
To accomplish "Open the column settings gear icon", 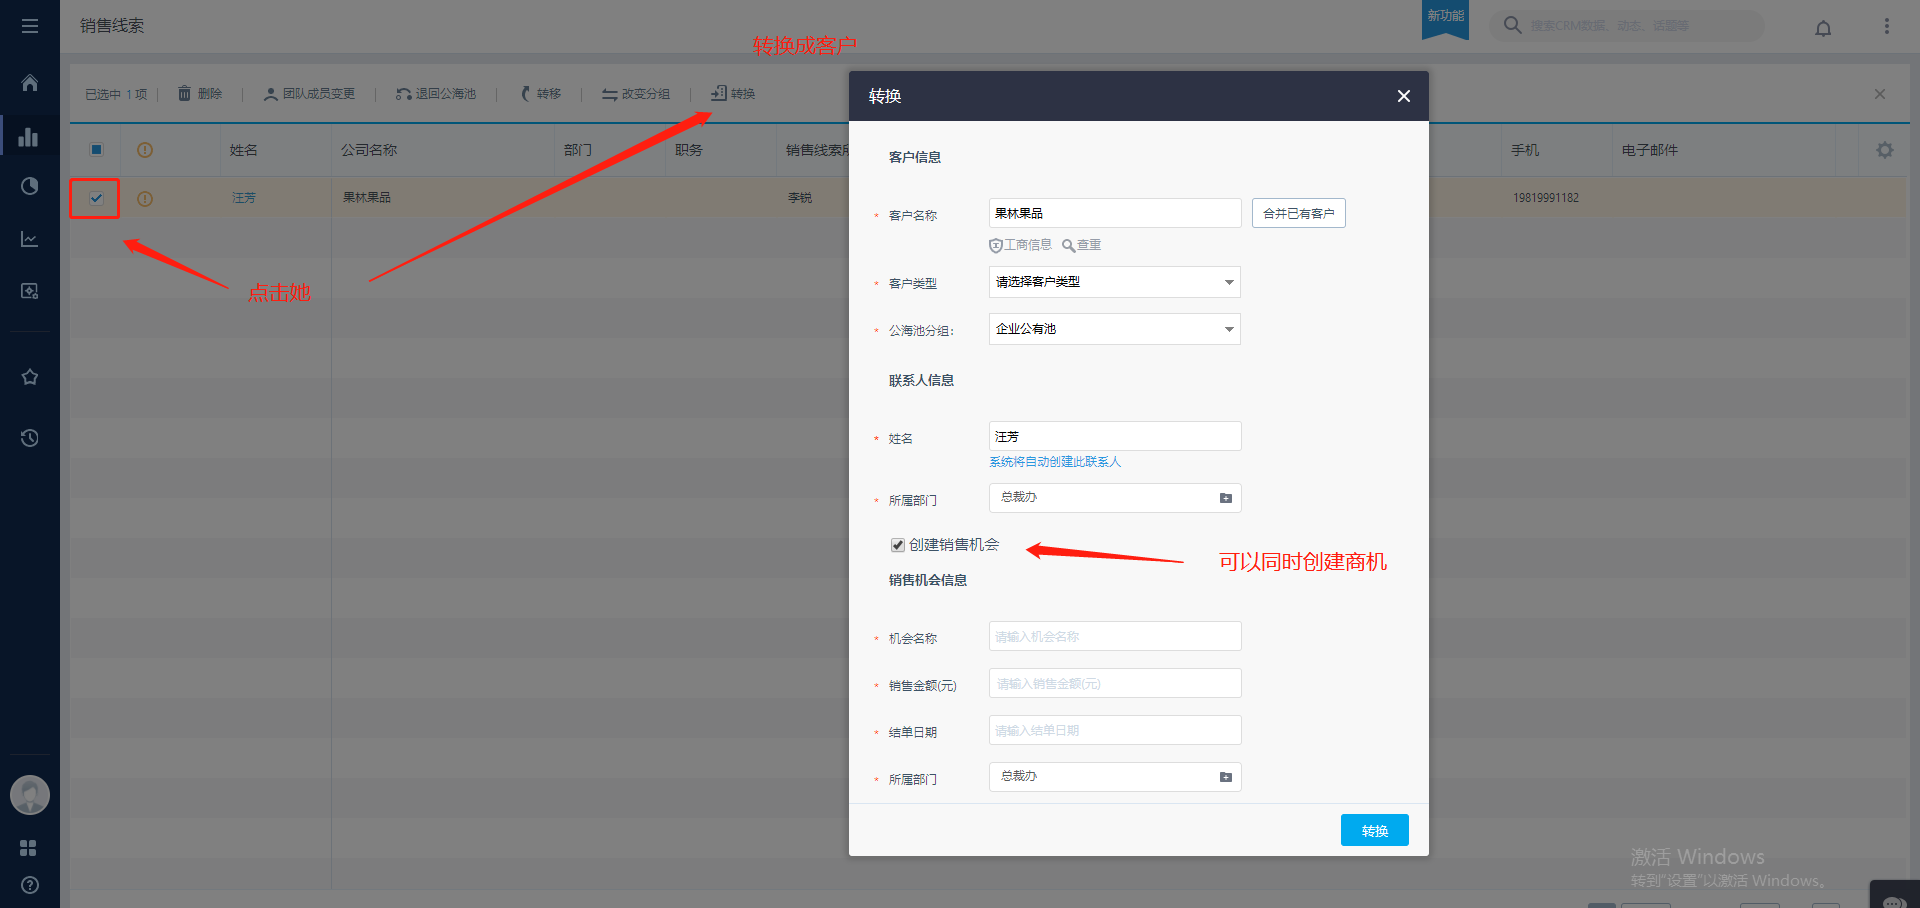I will click(1885, 150).
